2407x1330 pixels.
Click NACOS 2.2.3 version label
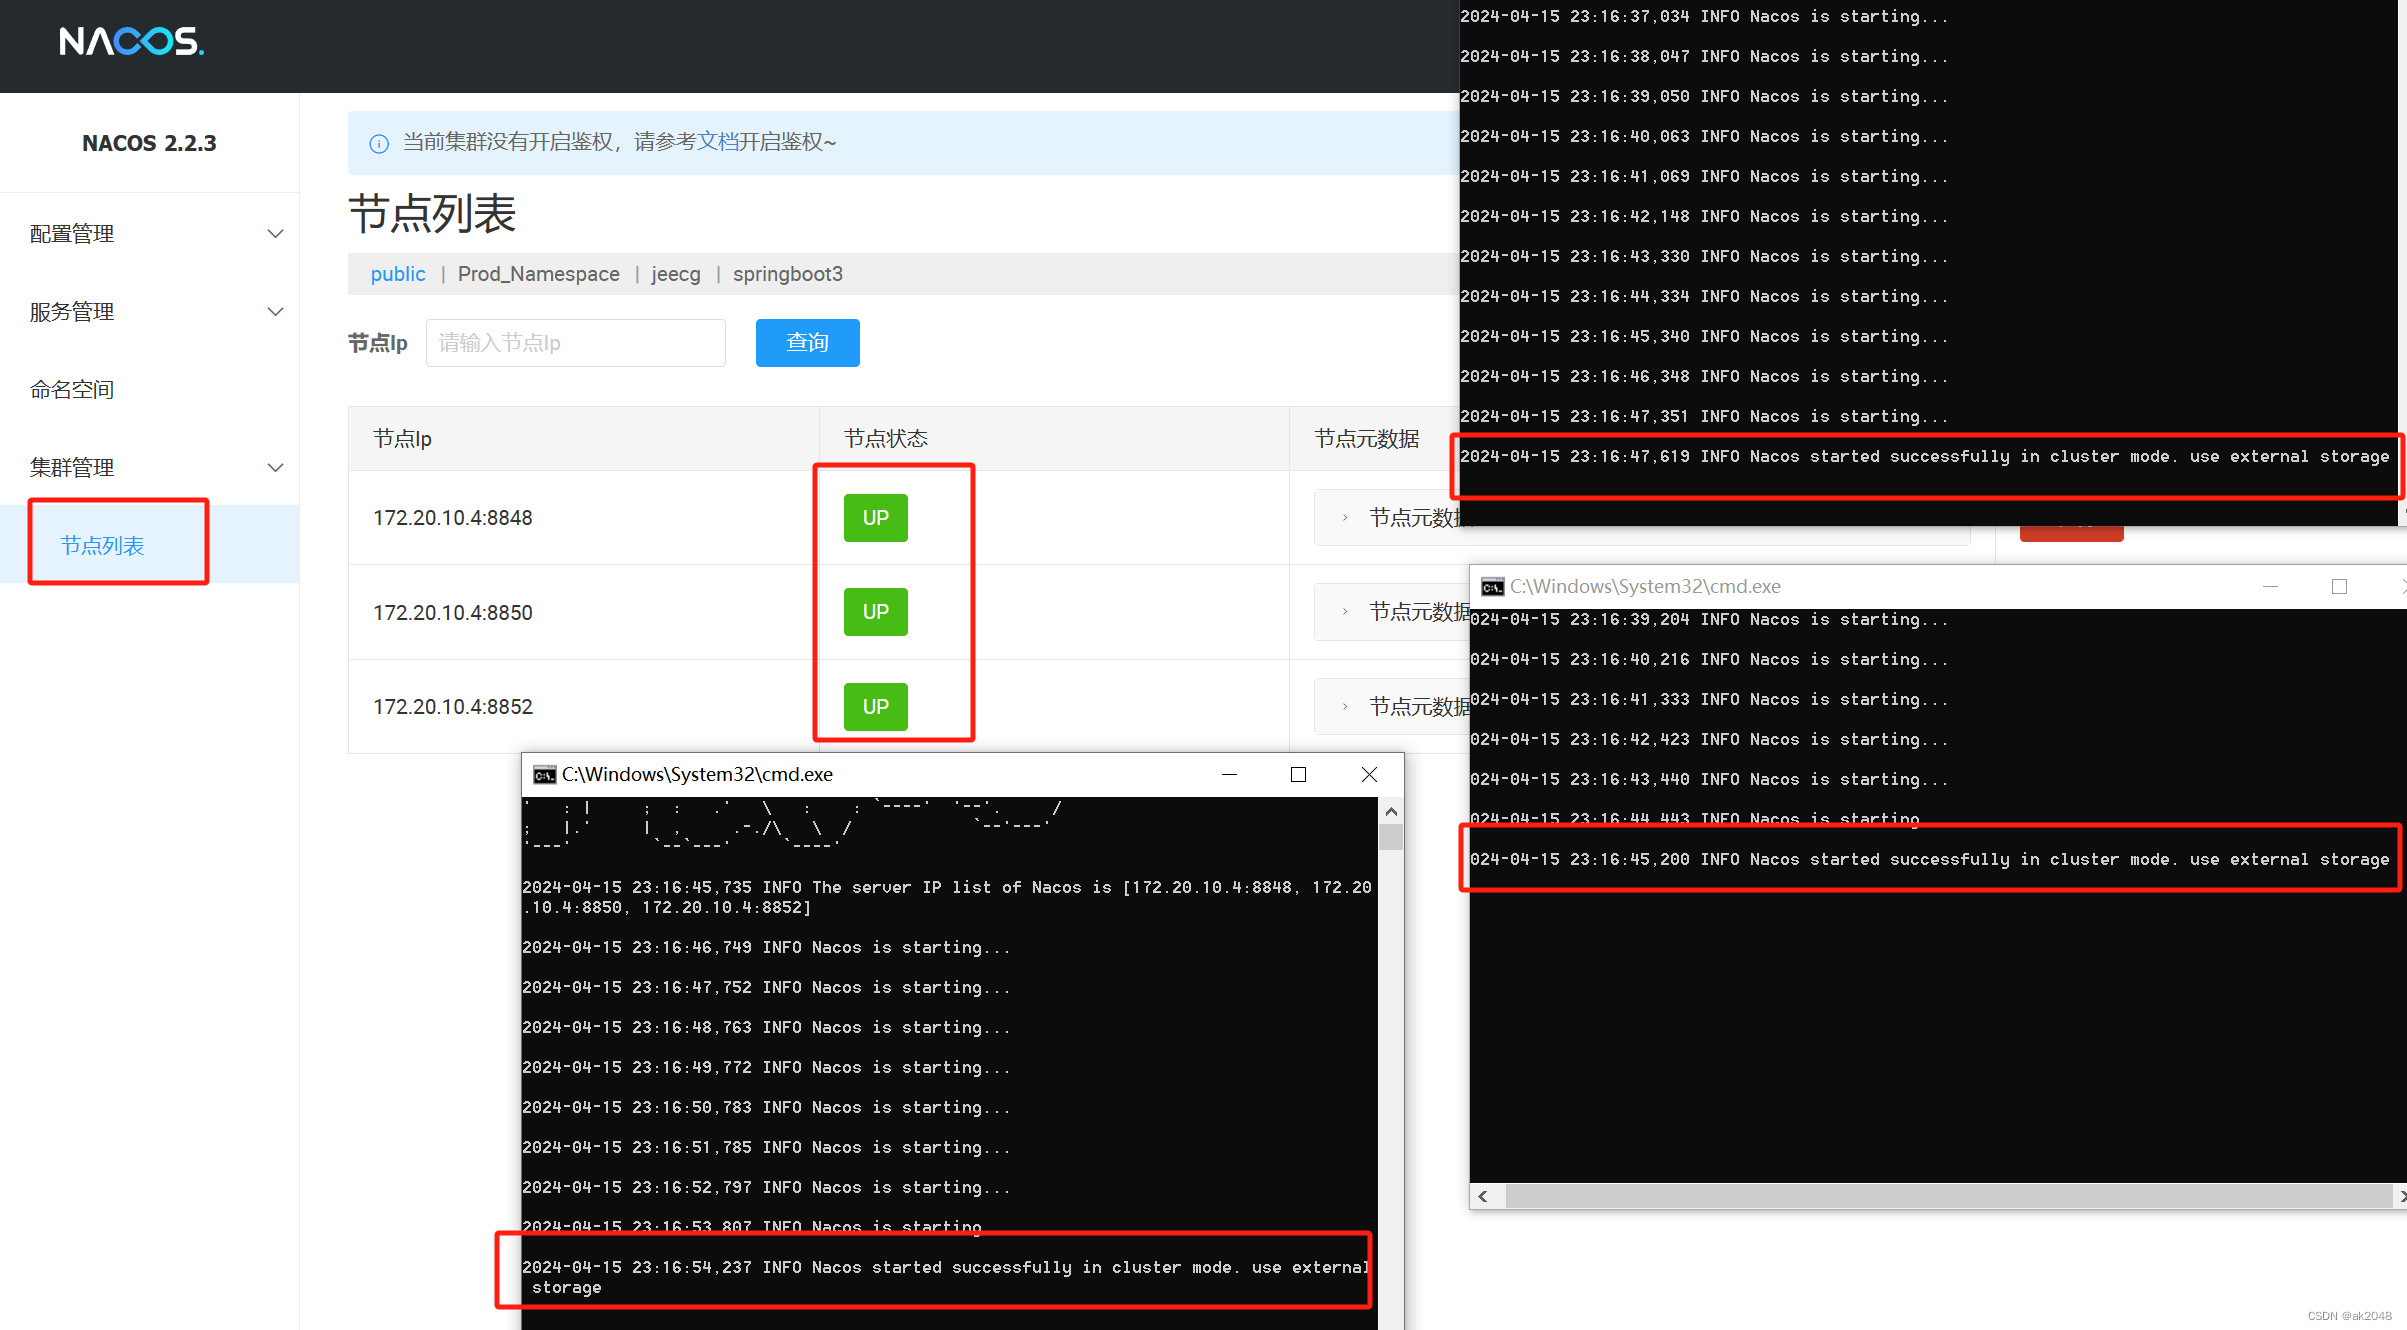149,143
